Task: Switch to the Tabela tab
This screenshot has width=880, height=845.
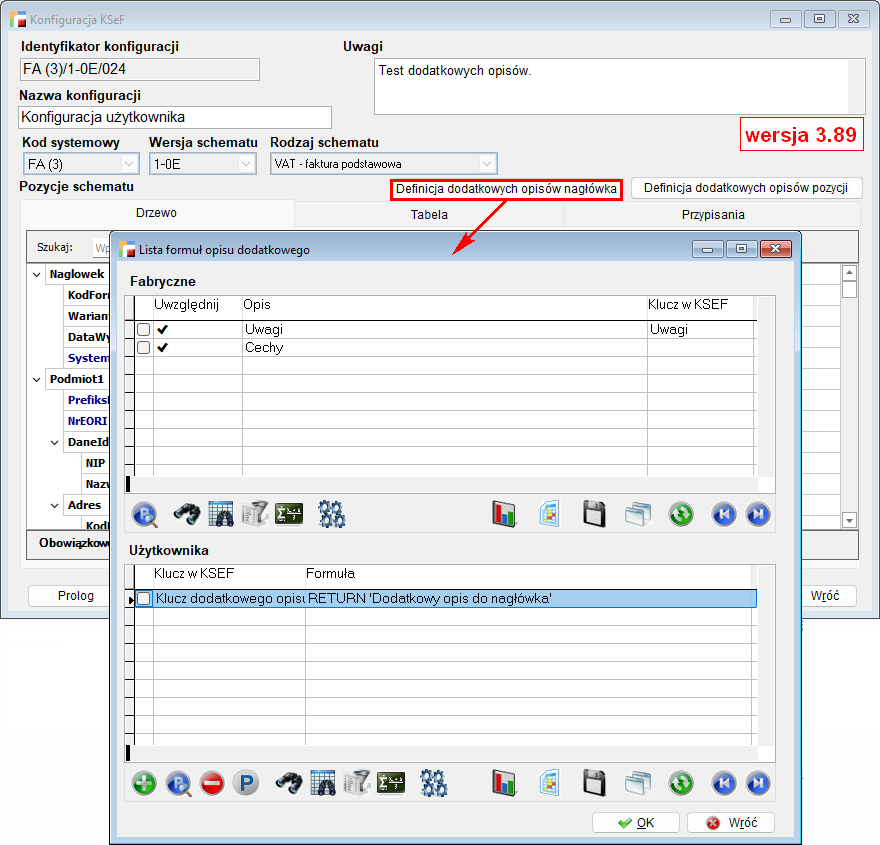Action: click(x=429, y=214)
